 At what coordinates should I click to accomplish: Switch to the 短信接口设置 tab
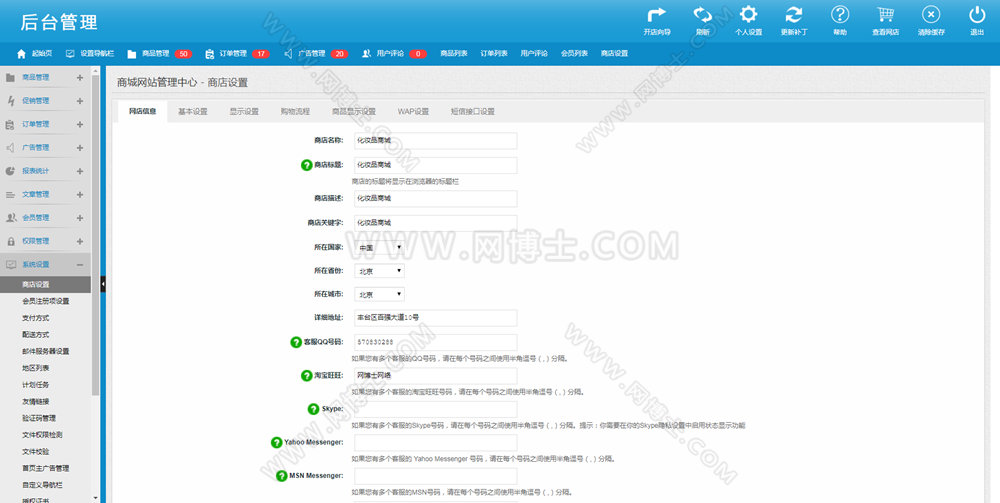coord(473,112)
